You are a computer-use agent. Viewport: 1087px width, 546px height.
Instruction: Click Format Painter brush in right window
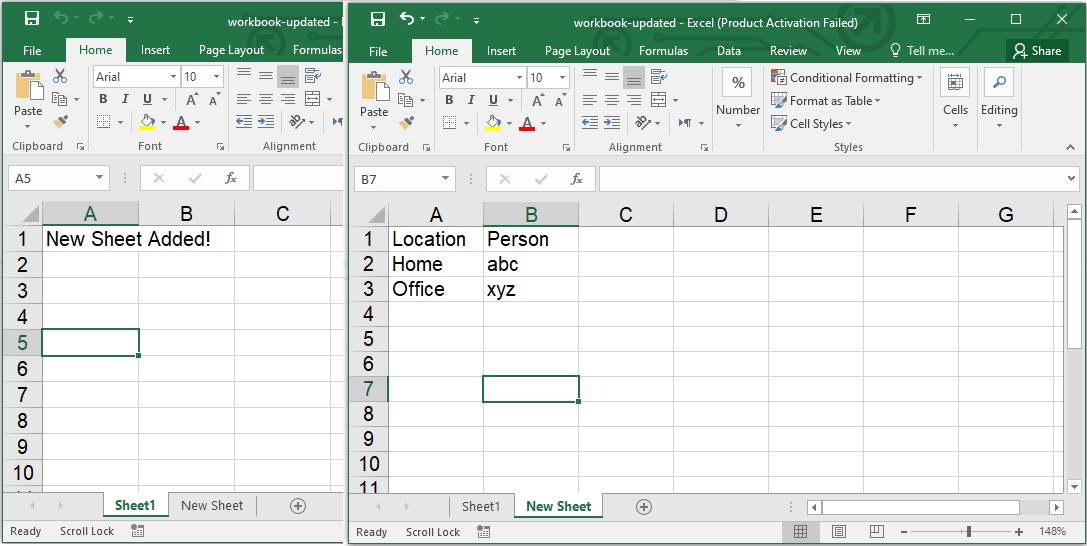coord(406,122)
